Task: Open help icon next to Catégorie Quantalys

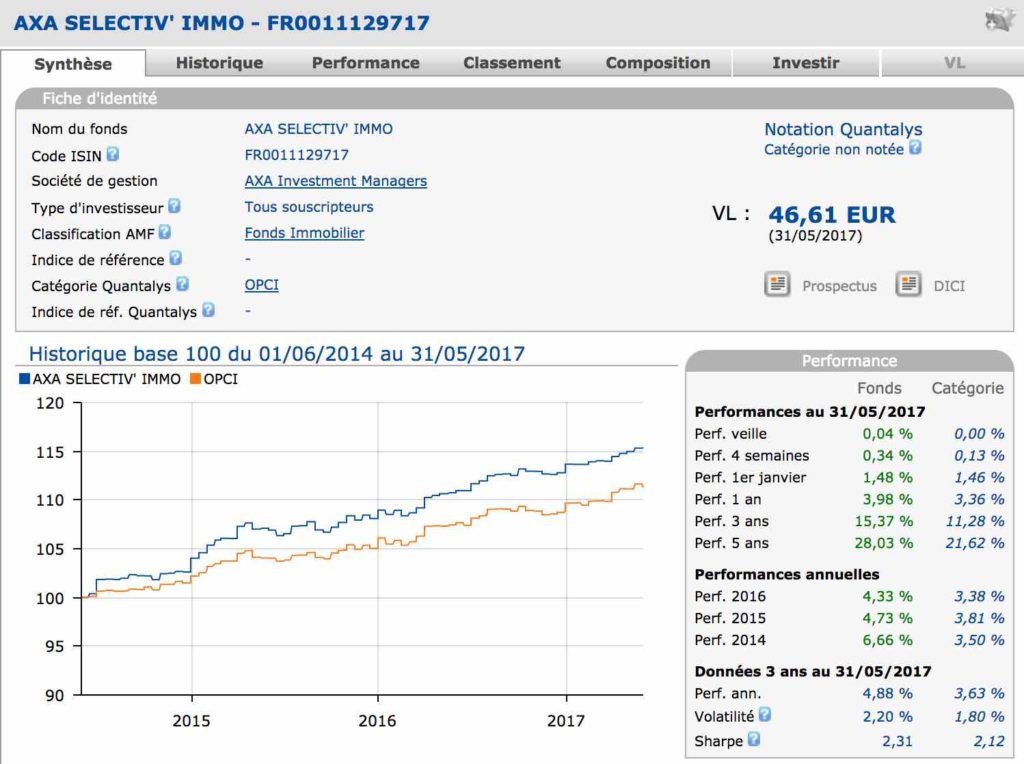Action: coord(182,284)
